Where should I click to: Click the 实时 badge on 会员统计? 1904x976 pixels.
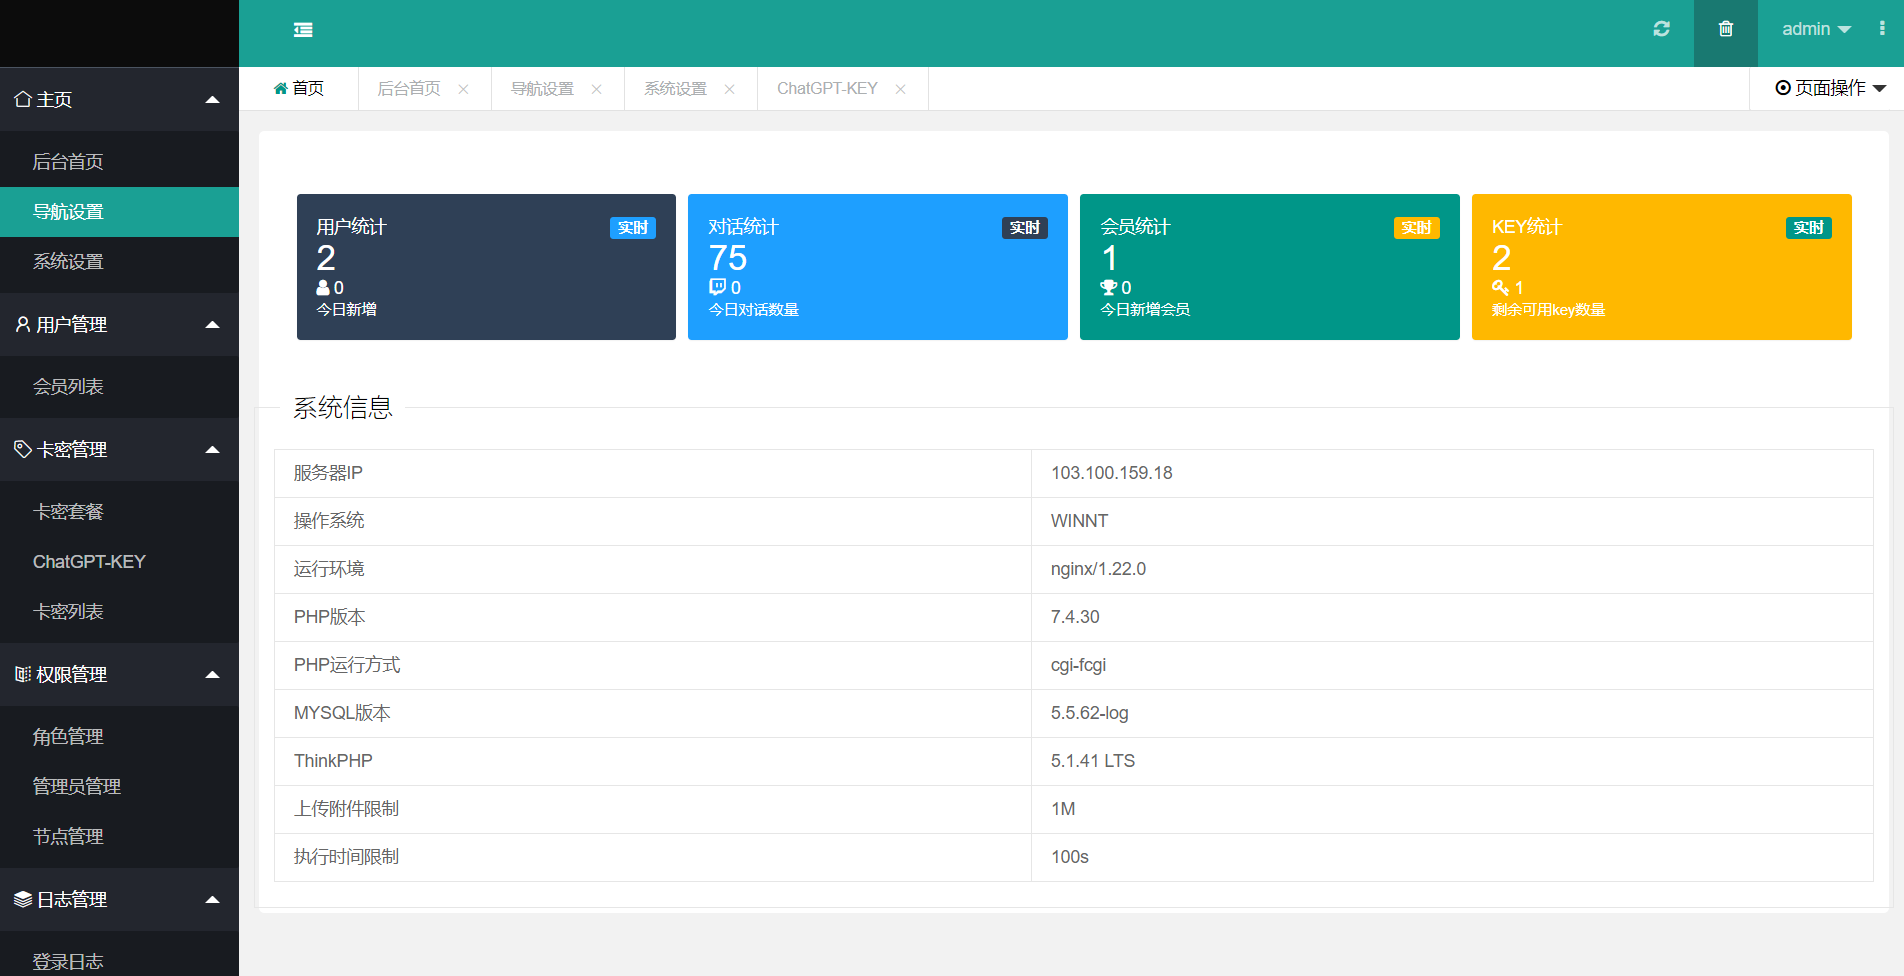click(x=1417, y=228)
